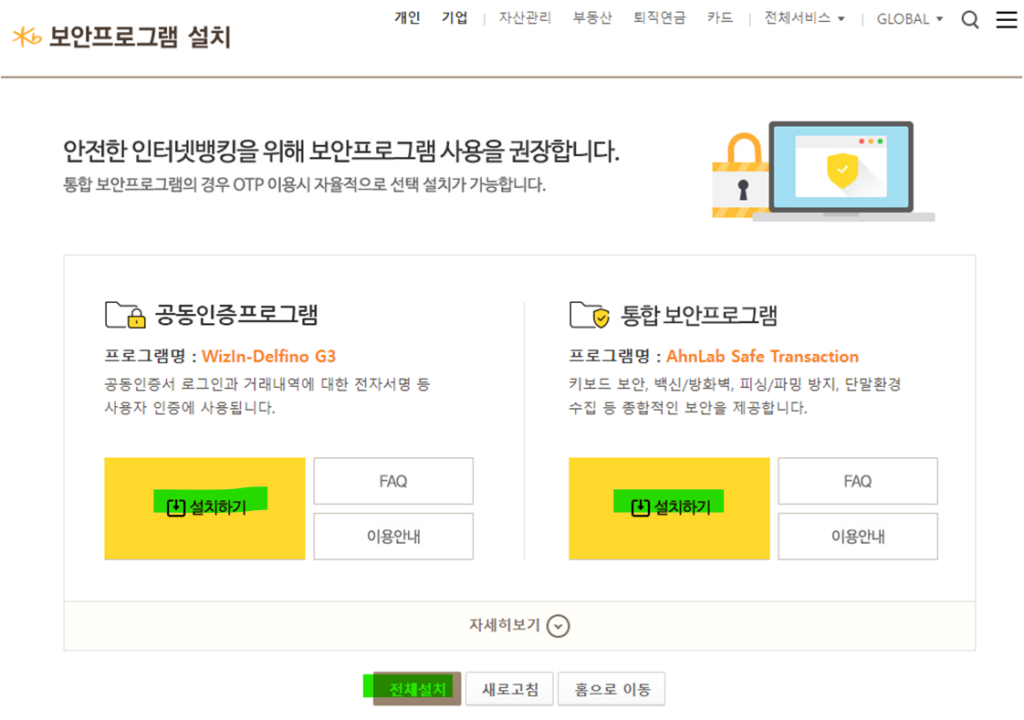Open the 부동산 menu item
Screen dimensions: 1024x720
click(x=592, y=18)
